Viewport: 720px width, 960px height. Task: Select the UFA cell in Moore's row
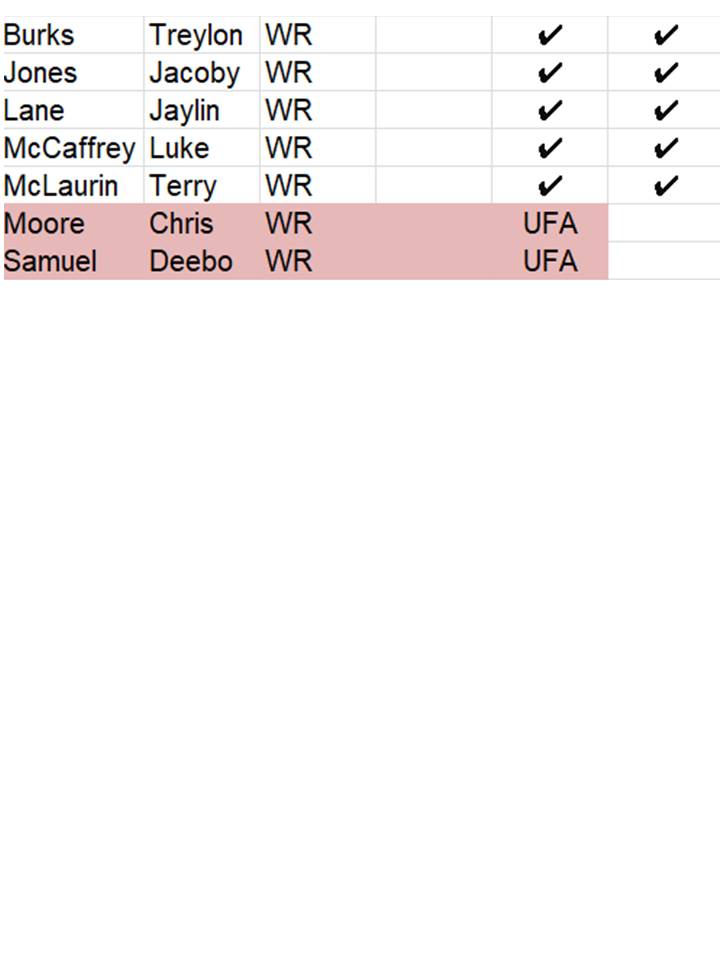pyautogui.click(x=550, y=223)
